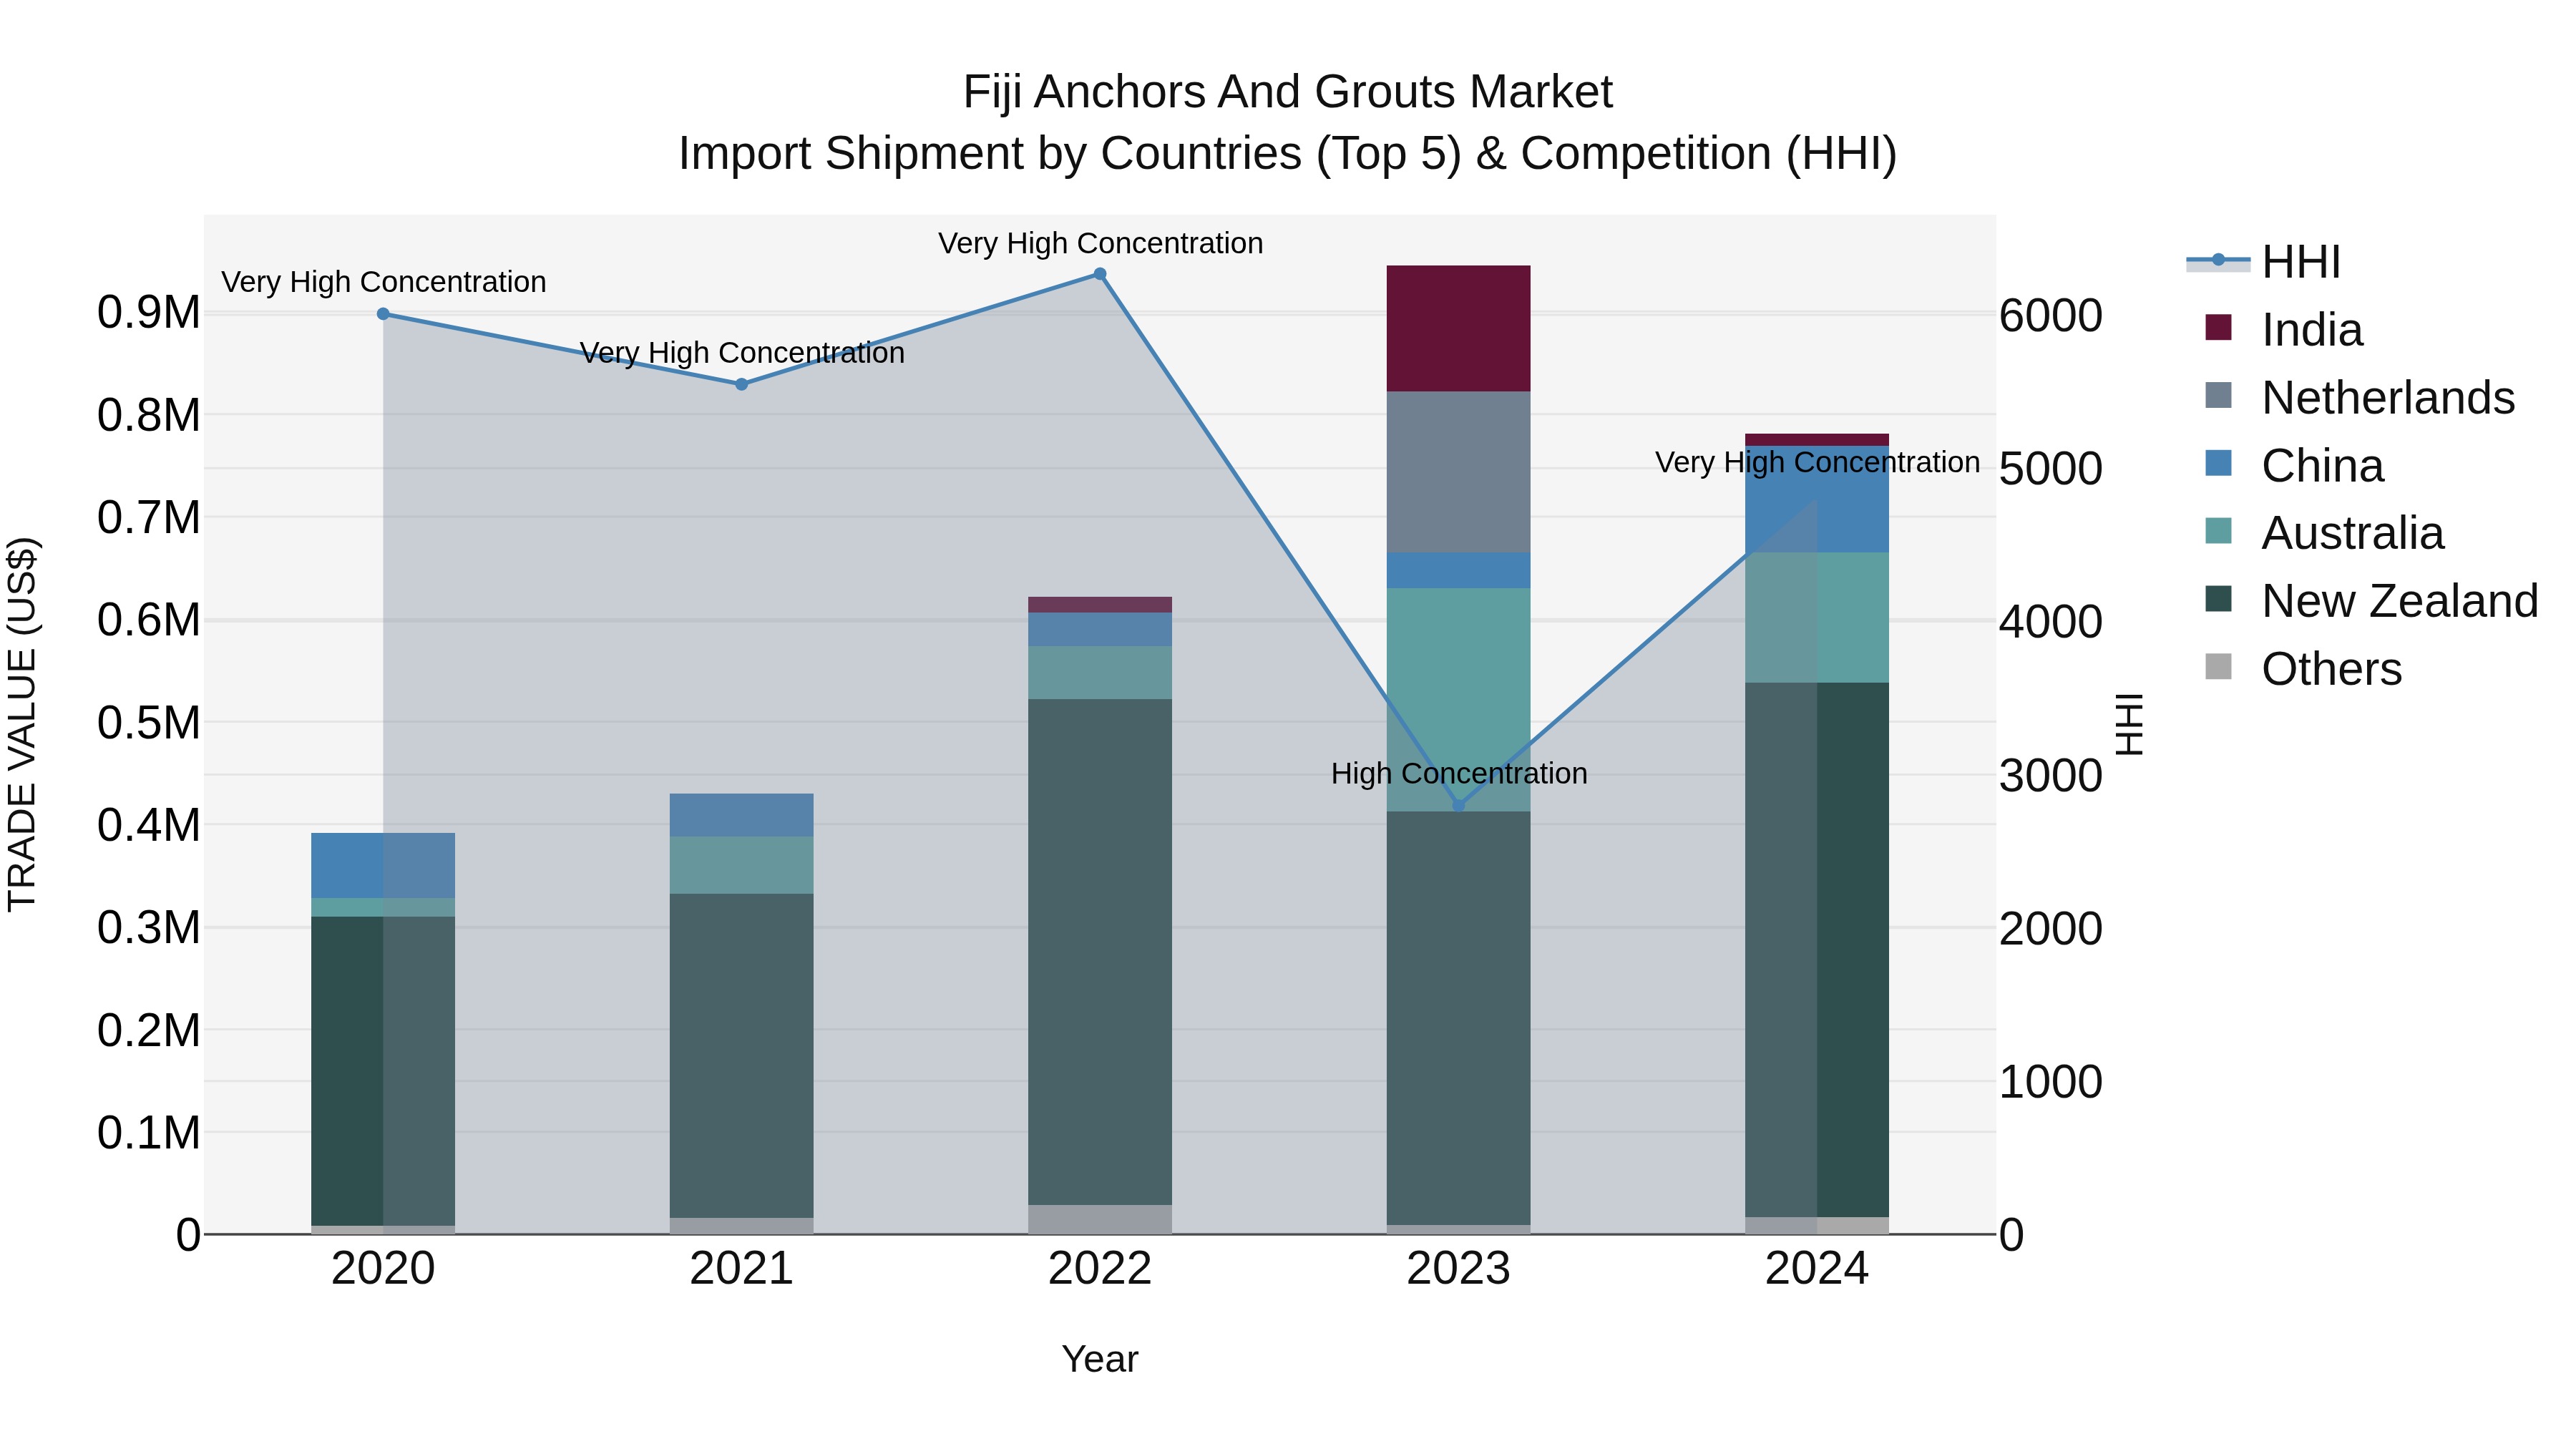The width and height of the screenshot is (2576, 1449).
Task: Click the 1000 right axis tick label
Action: (x=2050, y=1082)
